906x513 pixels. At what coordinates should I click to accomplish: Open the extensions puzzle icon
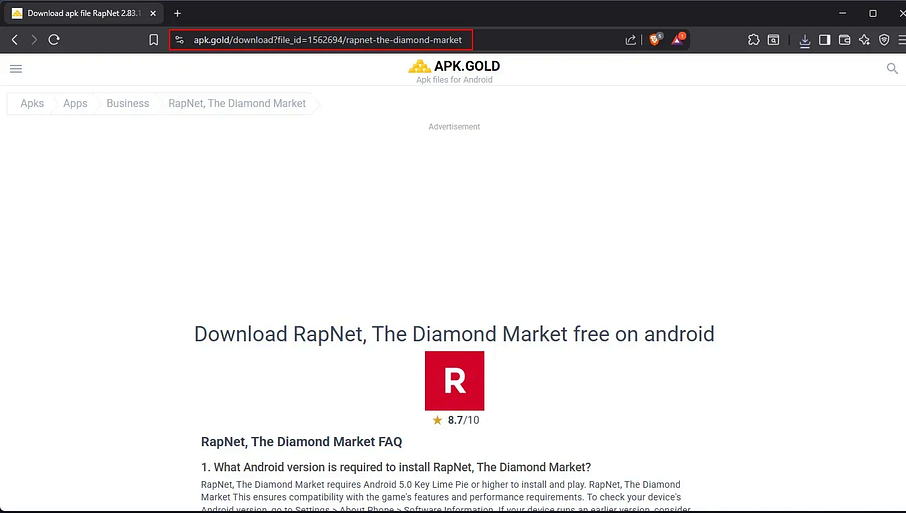pyautogui.click(x=753, y=40)
